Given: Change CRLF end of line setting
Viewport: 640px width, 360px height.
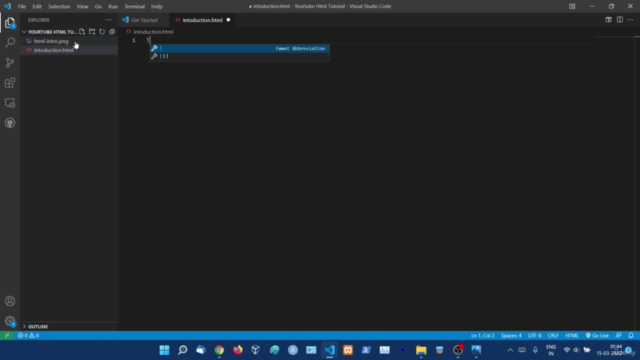Looking at the screenshot, I should pos(553,336).
